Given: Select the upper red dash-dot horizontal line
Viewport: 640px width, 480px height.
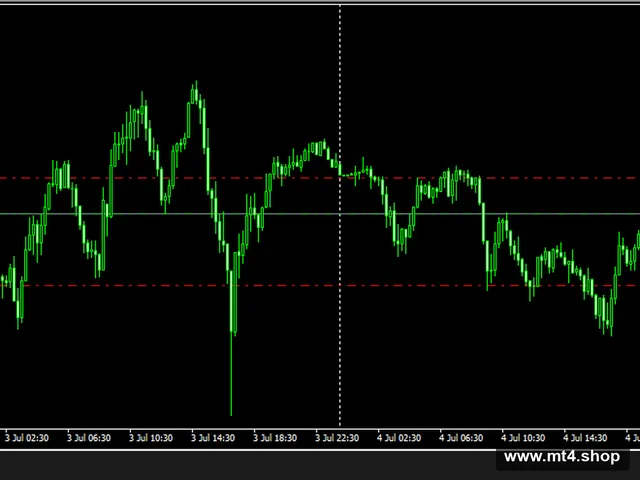Looking at the screenshot, I should click(320, 178).
